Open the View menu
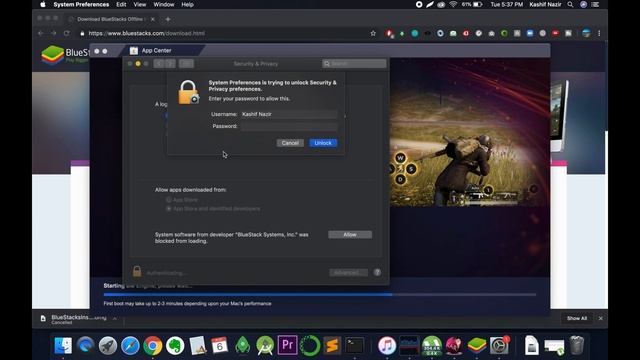640x360 pixels. click(x=140, y=4)
